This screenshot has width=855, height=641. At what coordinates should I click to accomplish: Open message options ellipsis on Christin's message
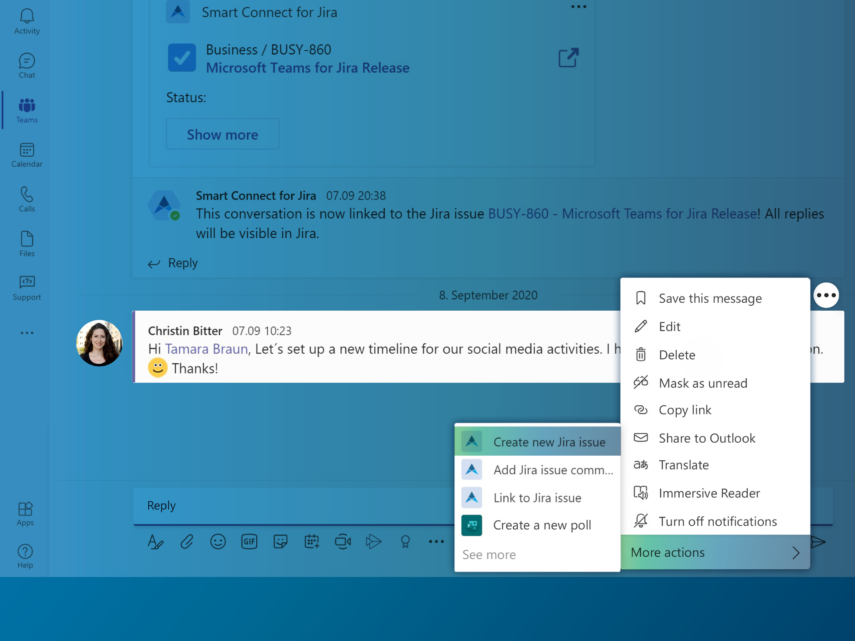coord(826,295)
